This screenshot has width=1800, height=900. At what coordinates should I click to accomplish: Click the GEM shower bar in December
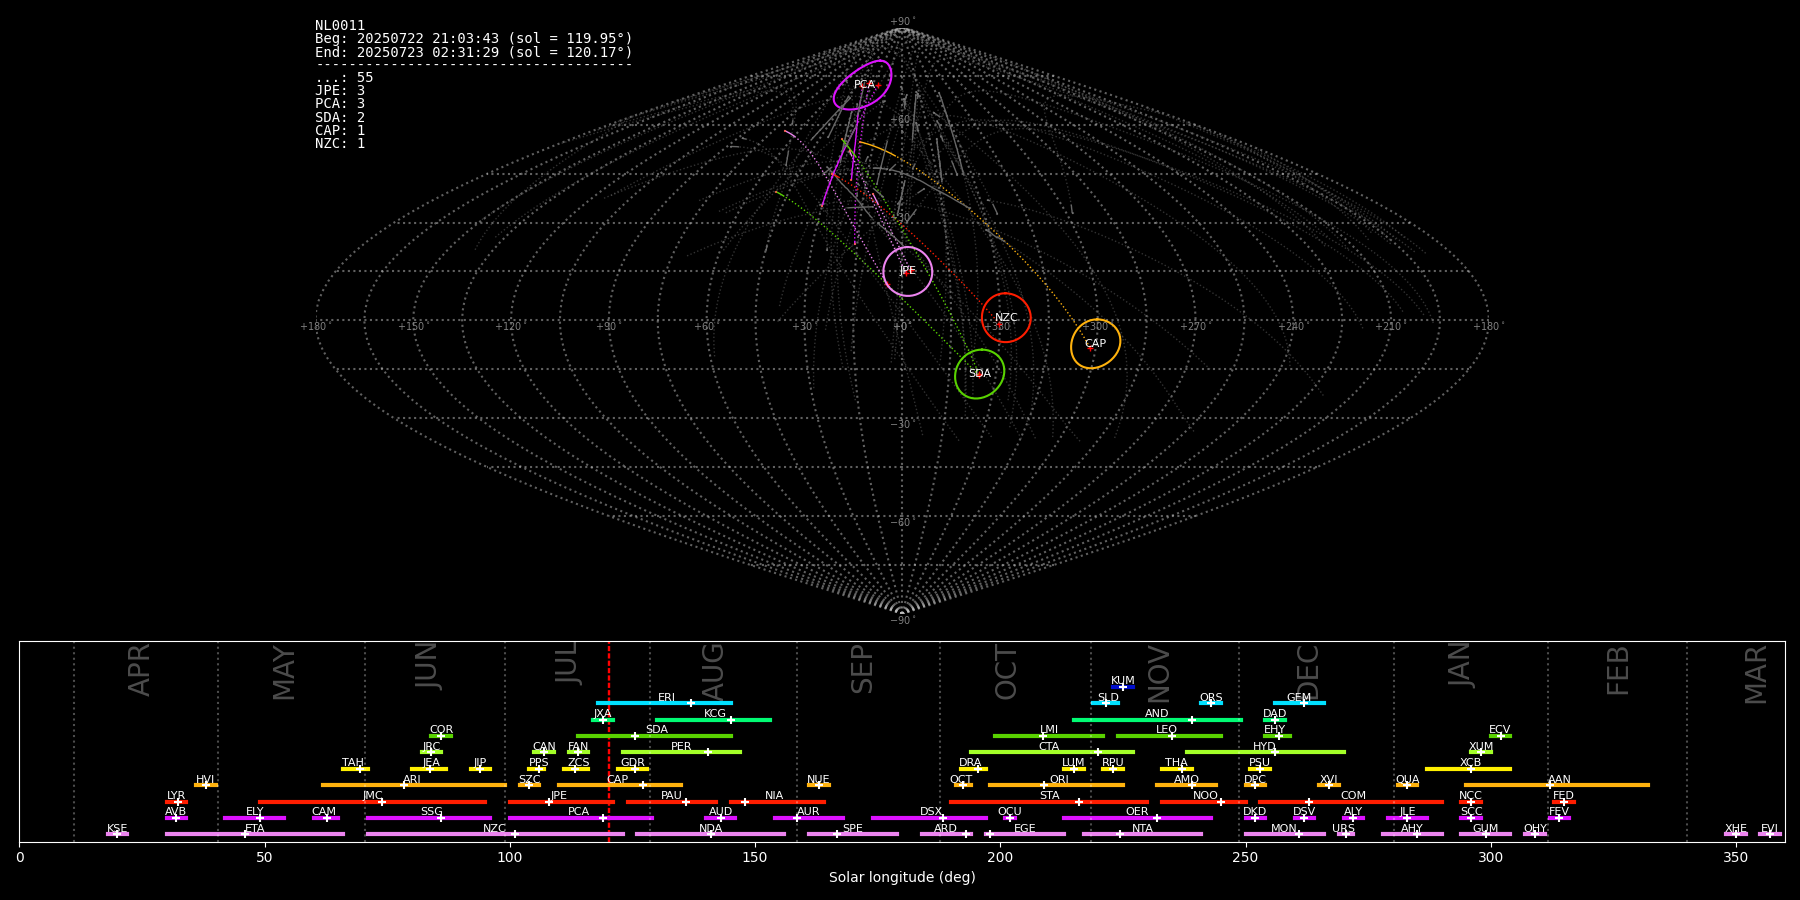[x=1299, y=703]
